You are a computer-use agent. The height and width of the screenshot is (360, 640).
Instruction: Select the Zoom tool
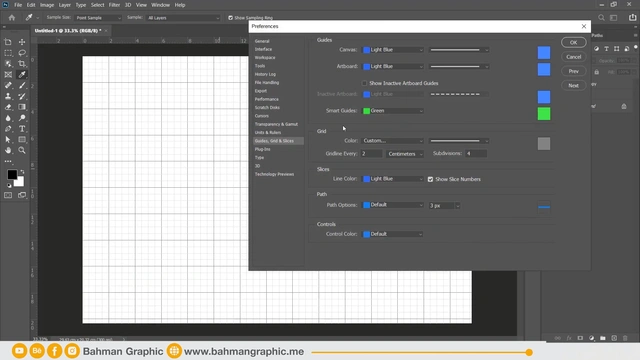click(x=22, y=151)
